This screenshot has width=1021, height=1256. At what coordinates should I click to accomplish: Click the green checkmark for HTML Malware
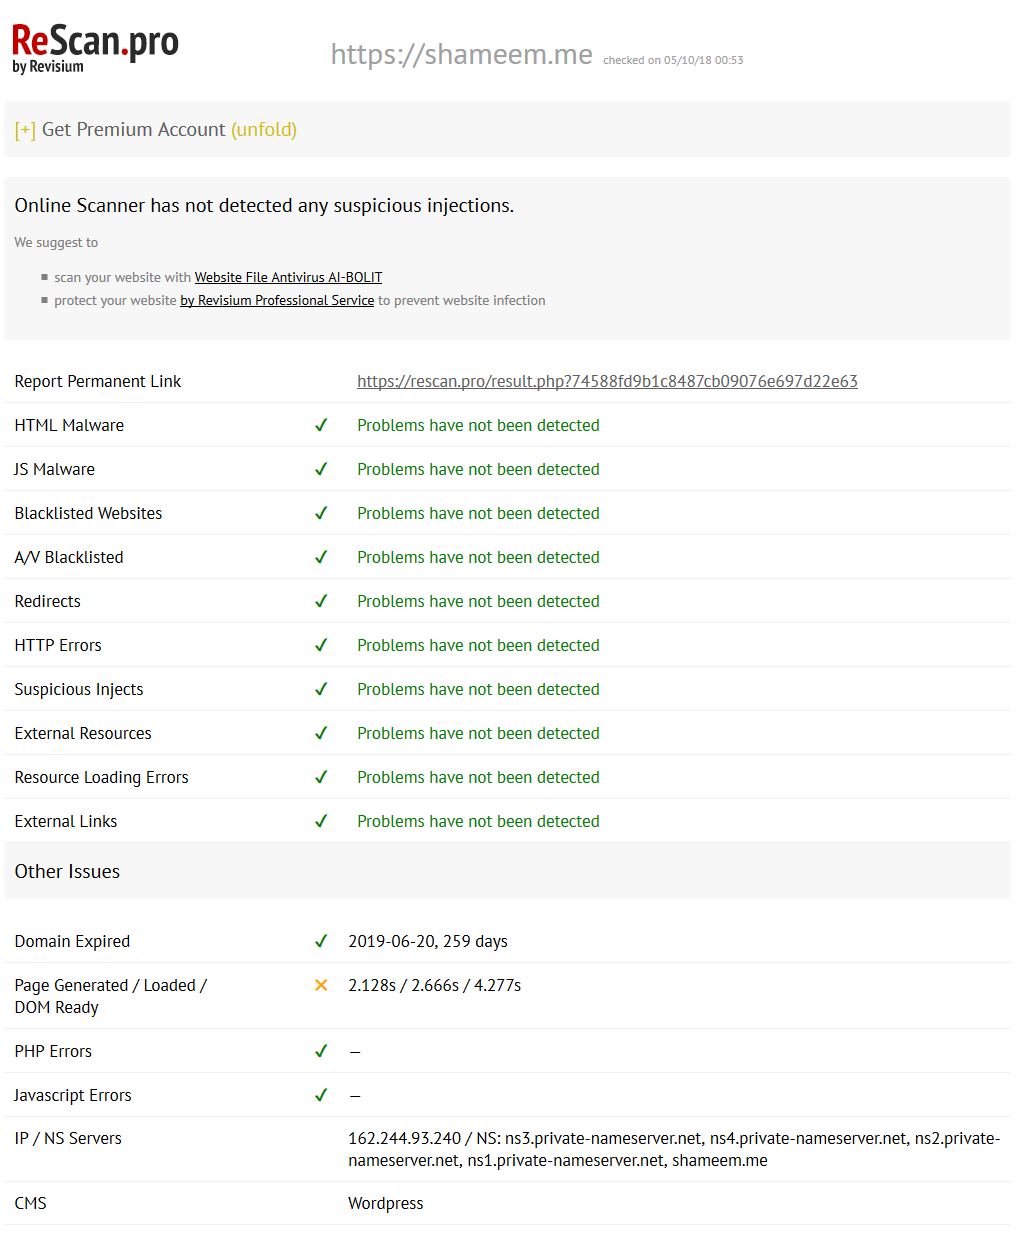(321, 425)
